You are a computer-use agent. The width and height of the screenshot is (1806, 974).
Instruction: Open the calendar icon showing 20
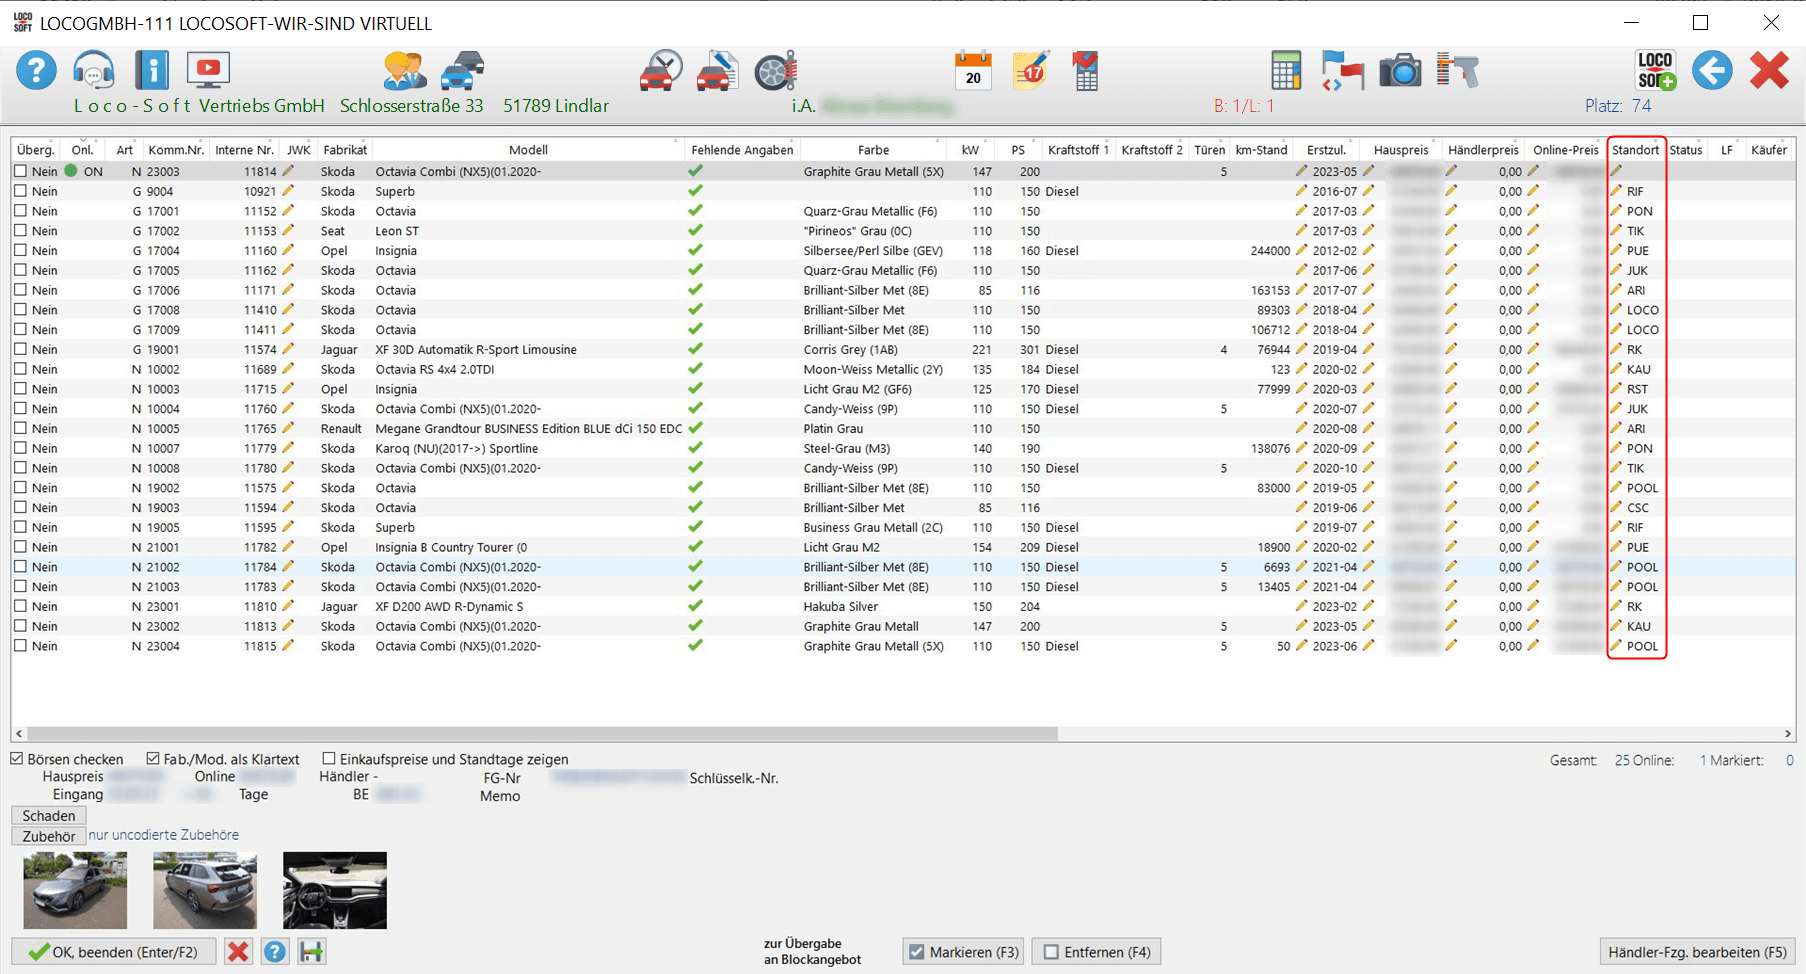pos(973,71)
